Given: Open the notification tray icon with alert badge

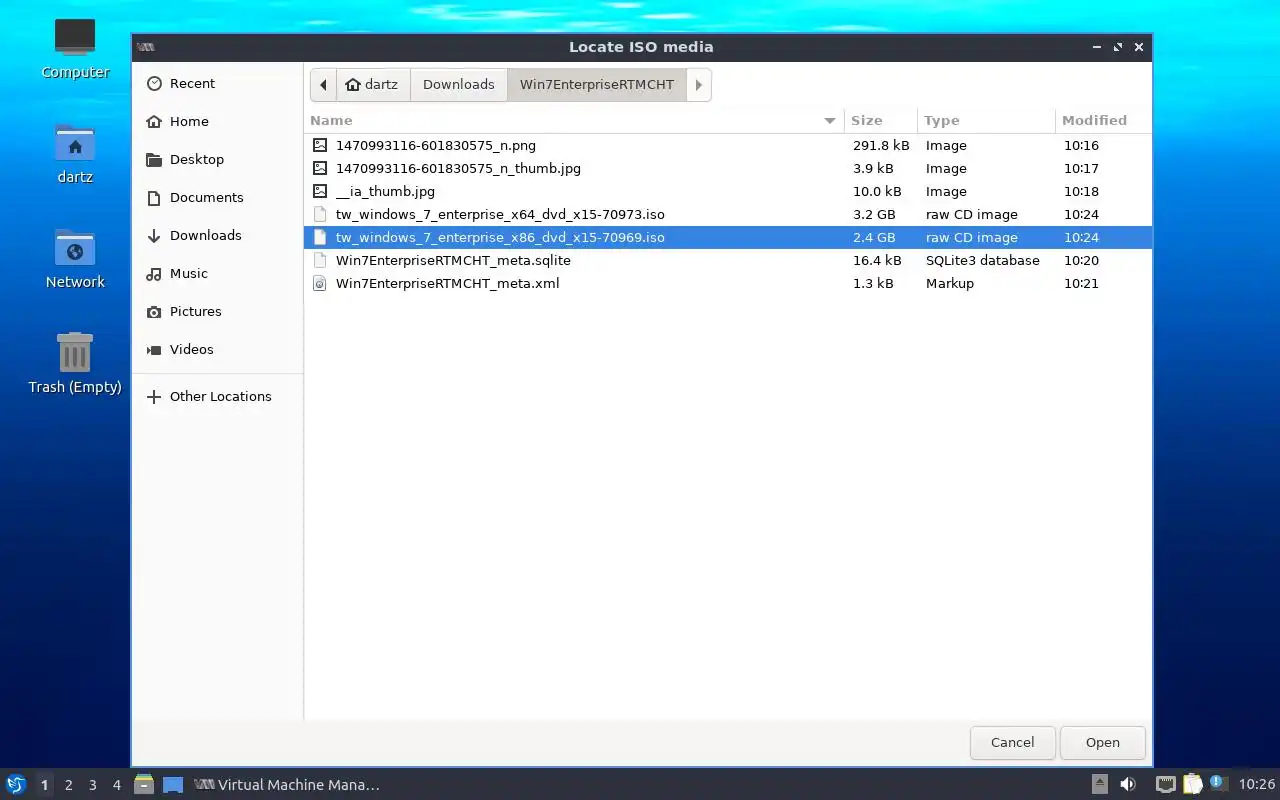Looking at the screenshot, I should [1217, 784].
